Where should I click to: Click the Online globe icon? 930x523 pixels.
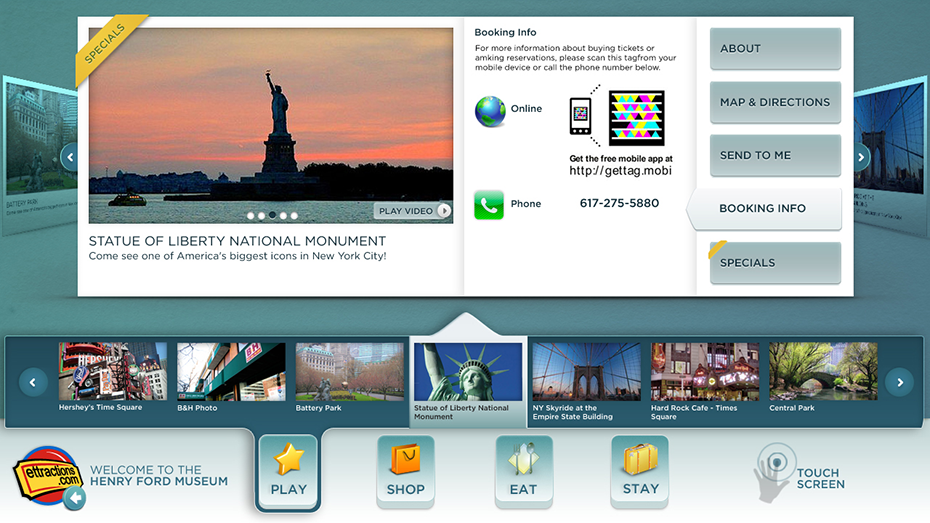[x=490, y=111]
